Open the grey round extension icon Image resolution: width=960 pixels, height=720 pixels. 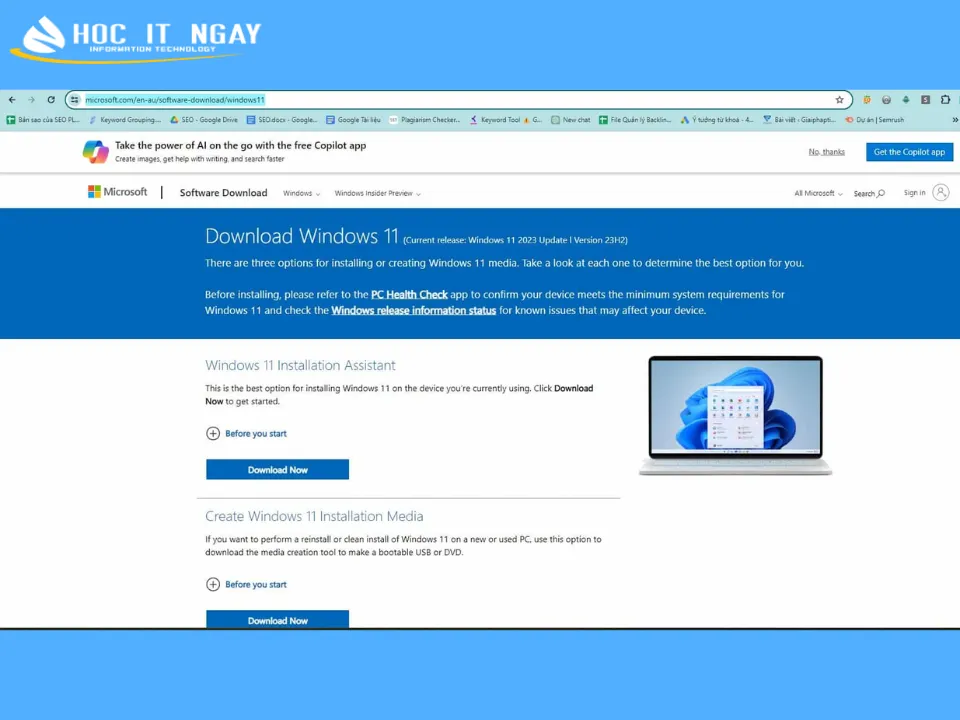click(886, 100)
